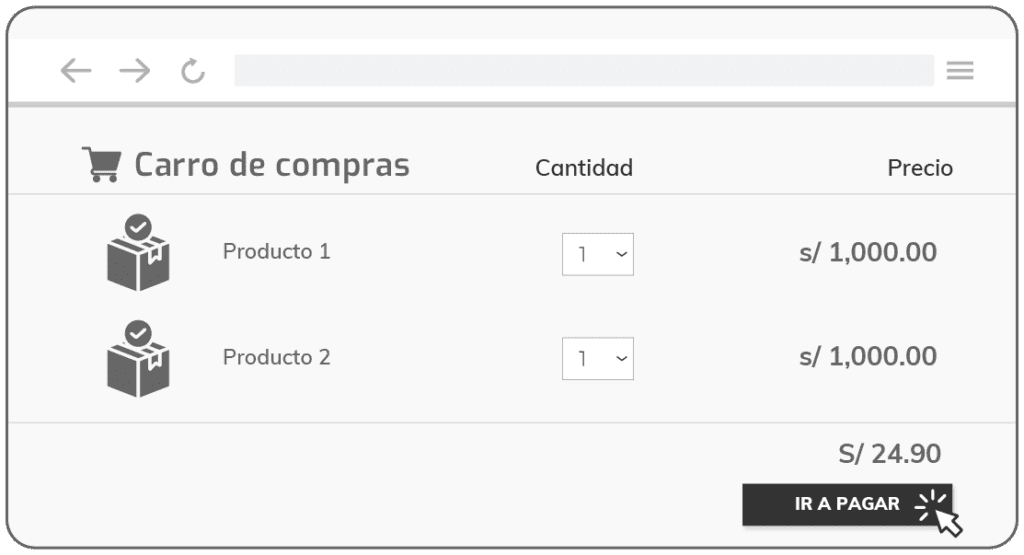
Task: Open the quantity dropdown for Producto 1
Action: (x=598, y=254)
